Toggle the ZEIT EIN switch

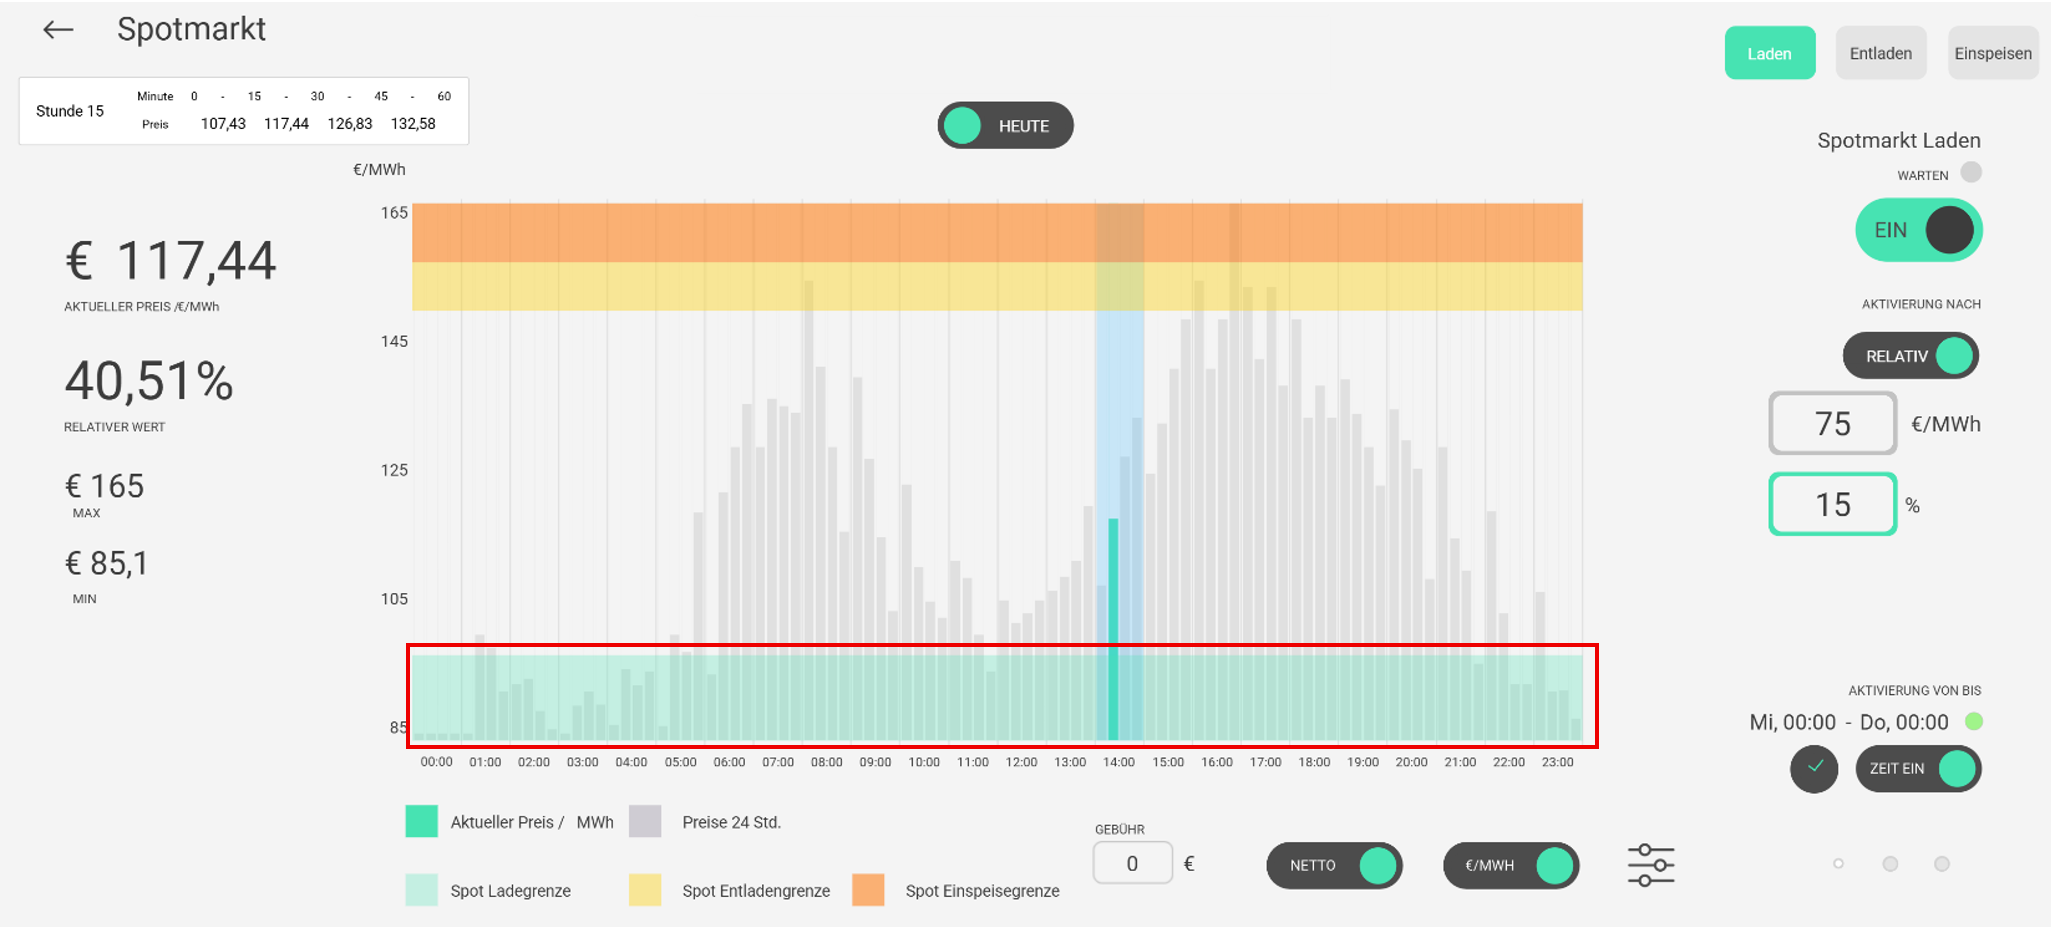(x=1918, y=769)
